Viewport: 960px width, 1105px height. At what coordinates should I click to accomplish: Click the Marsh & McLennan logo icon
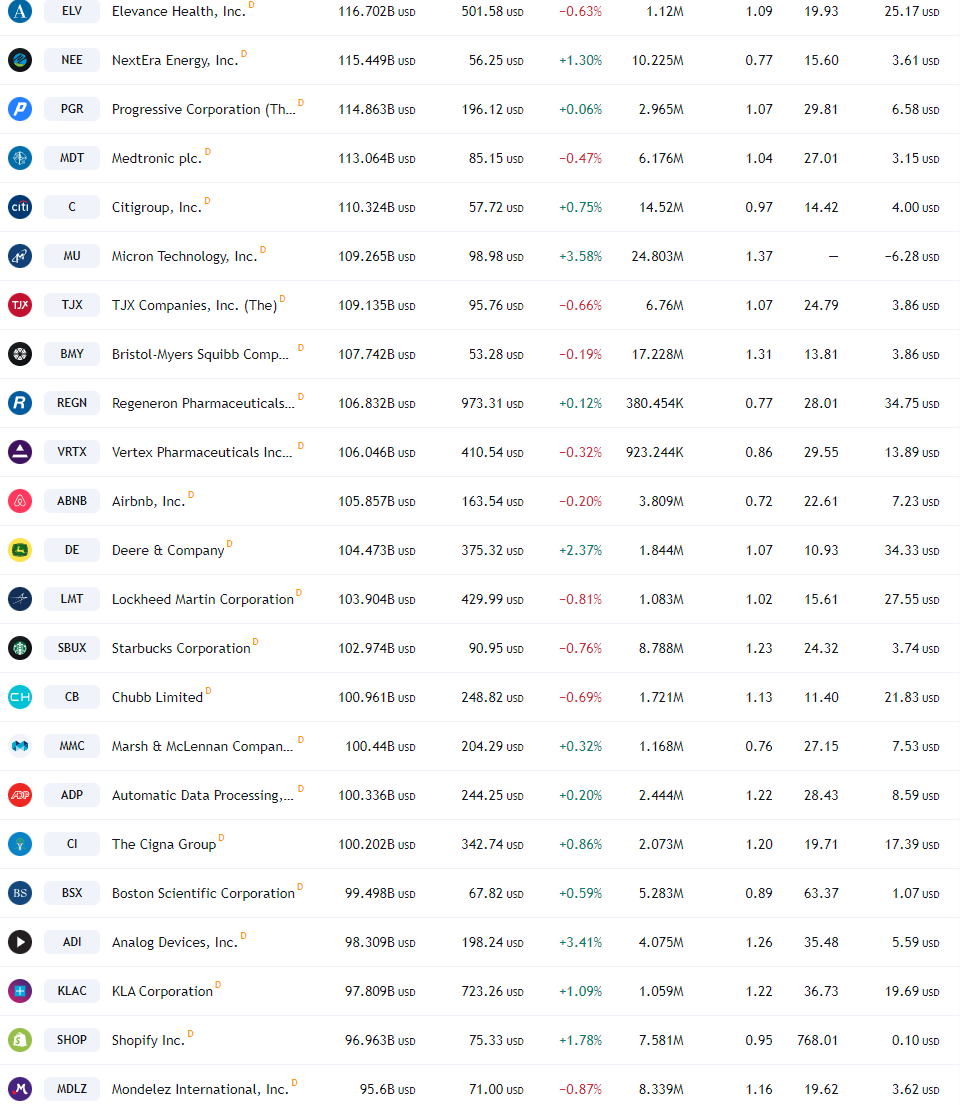tap(20, 746)
